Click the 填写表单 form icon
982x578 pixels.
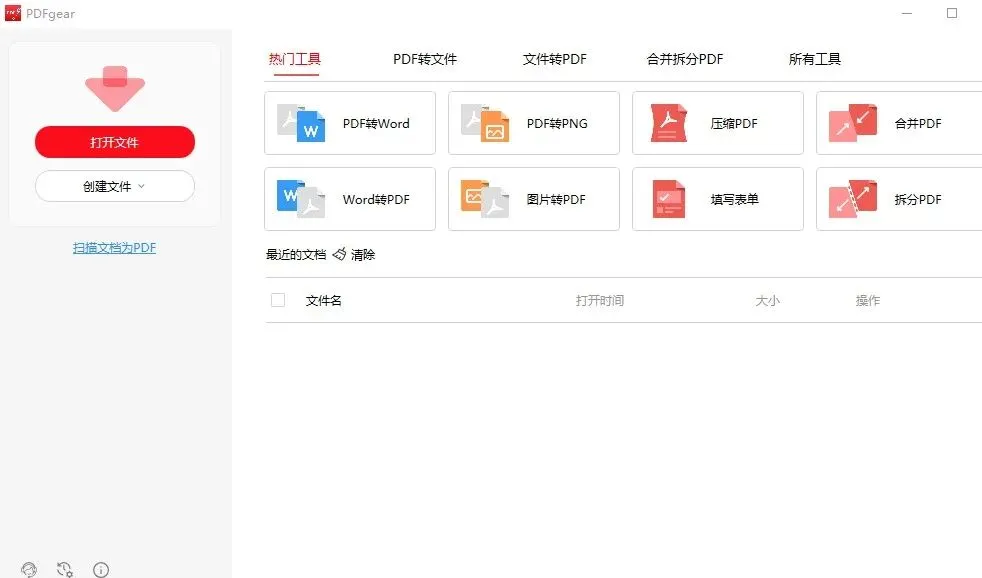(x=668, y=199)
